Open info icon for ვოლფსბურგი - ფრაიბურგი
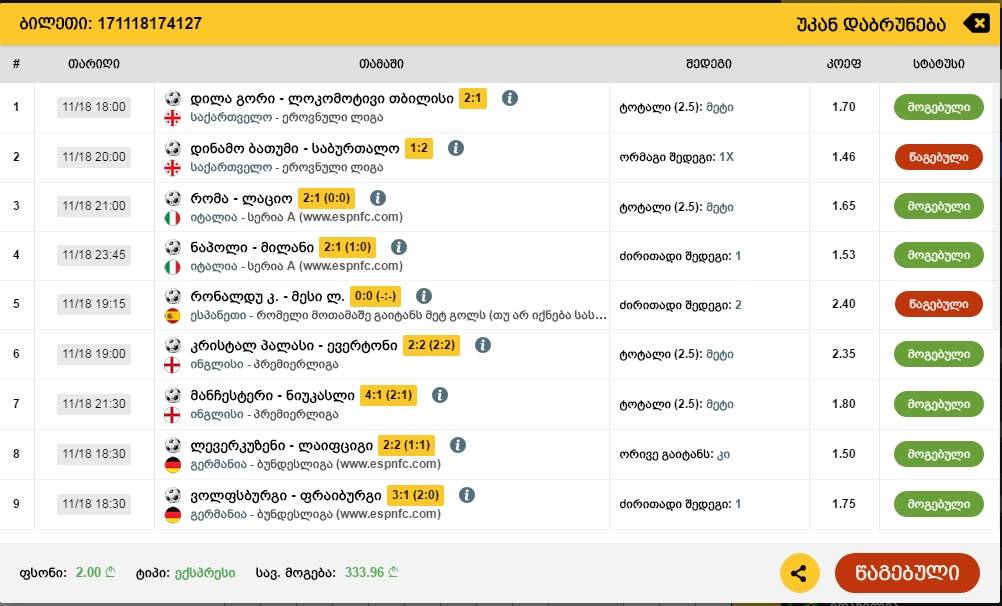The height and width of the screenshot is (606, 1002). click(467, 495)
